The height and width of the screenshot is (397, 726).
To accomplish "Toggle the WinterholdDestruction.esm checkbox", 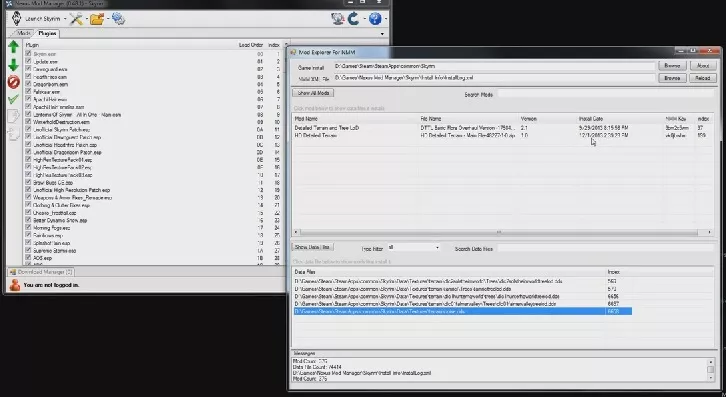I will [28, 122].
